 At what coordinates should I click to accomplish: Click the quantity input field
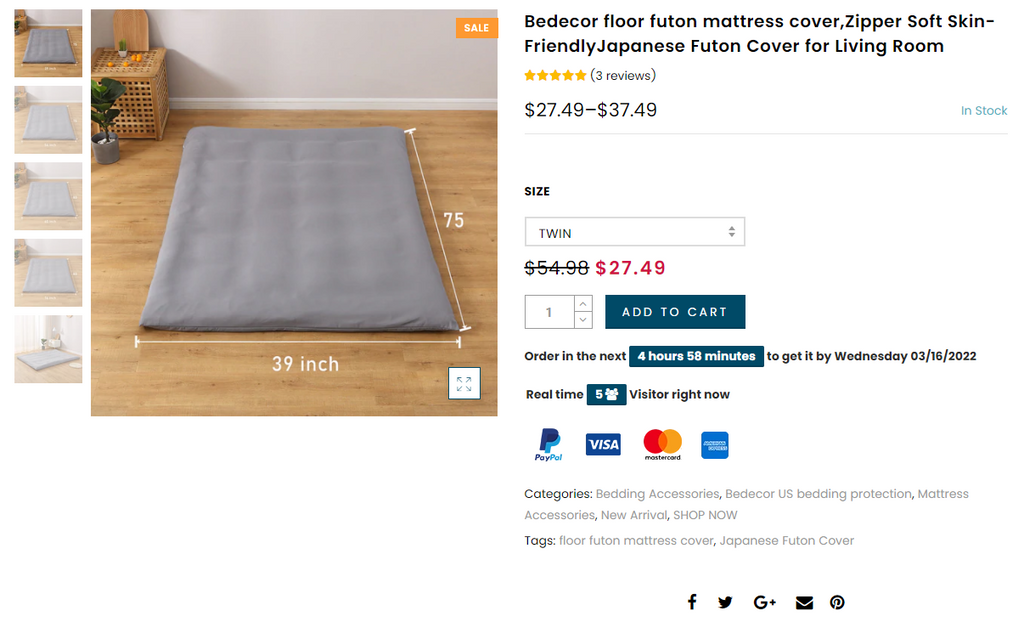tap(549, 312)
